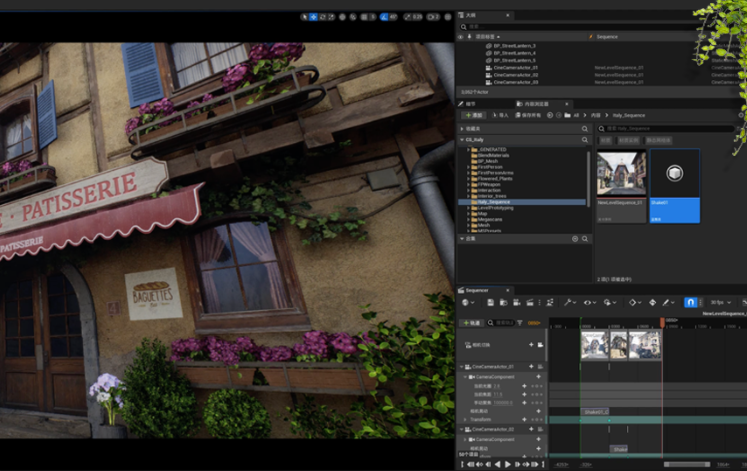Click the Sequencer horizontal zoom scrollbar
Image resolution: width=747 pixels, height=471 pixels.
(686, 464)
